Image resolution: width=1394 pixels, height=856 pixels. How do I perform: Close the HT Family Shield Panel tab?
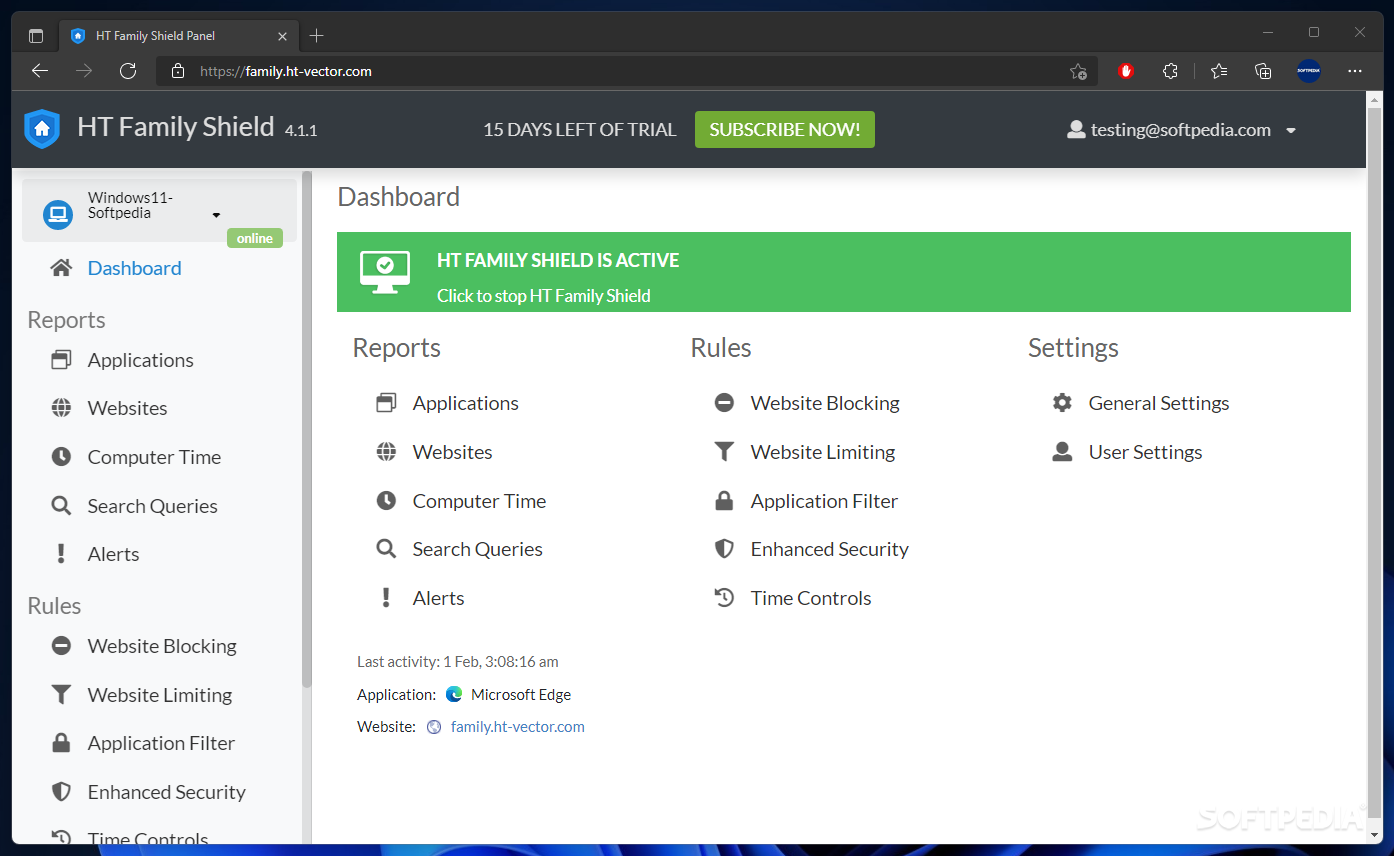[x=282, y=36]
